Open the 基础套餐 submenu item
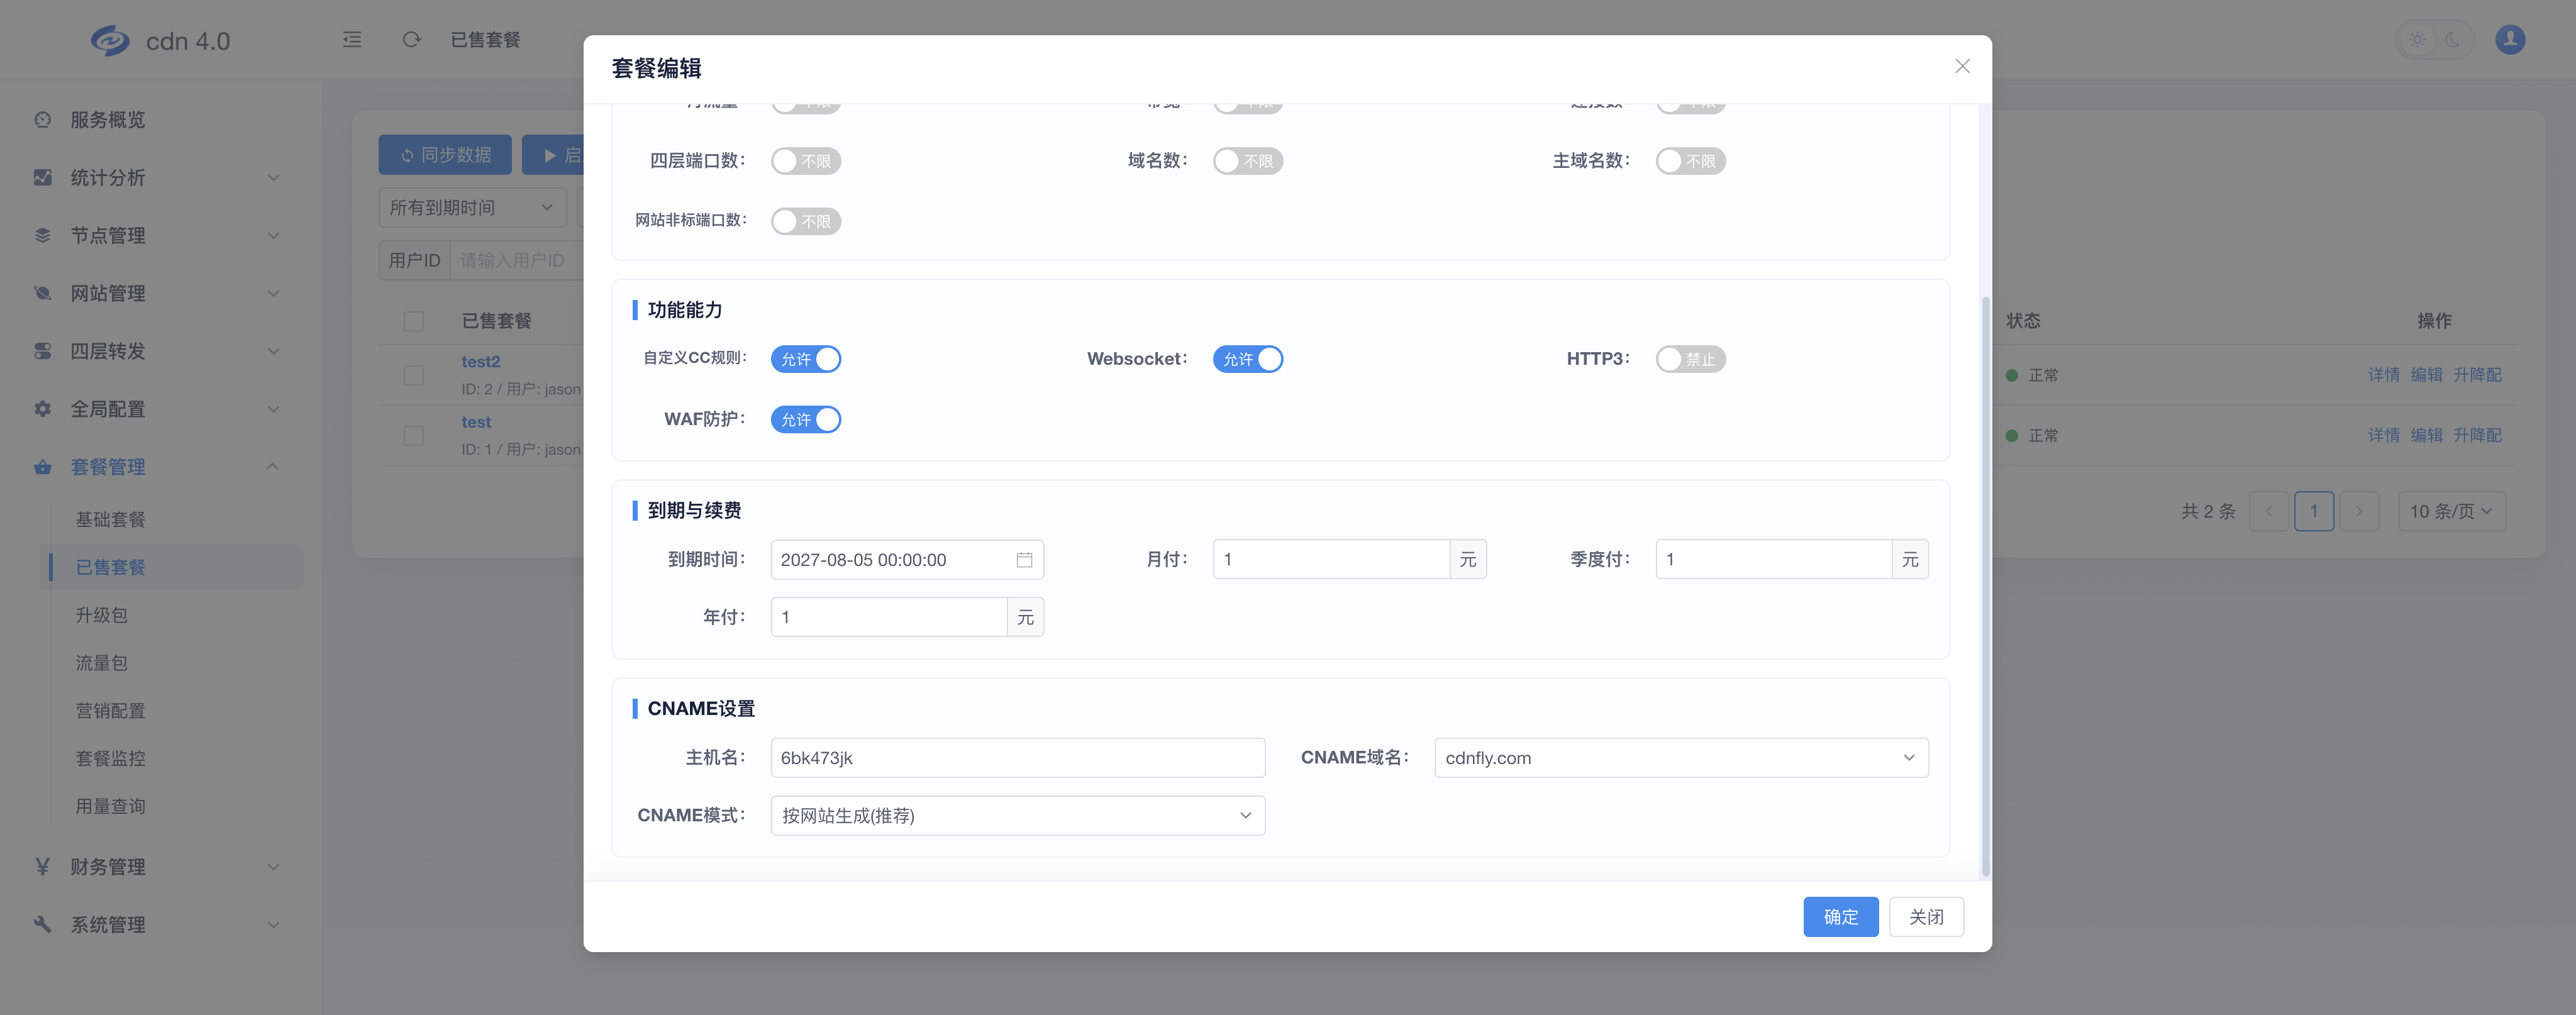The image size is (2576, 1015). [x=111, y=520]
